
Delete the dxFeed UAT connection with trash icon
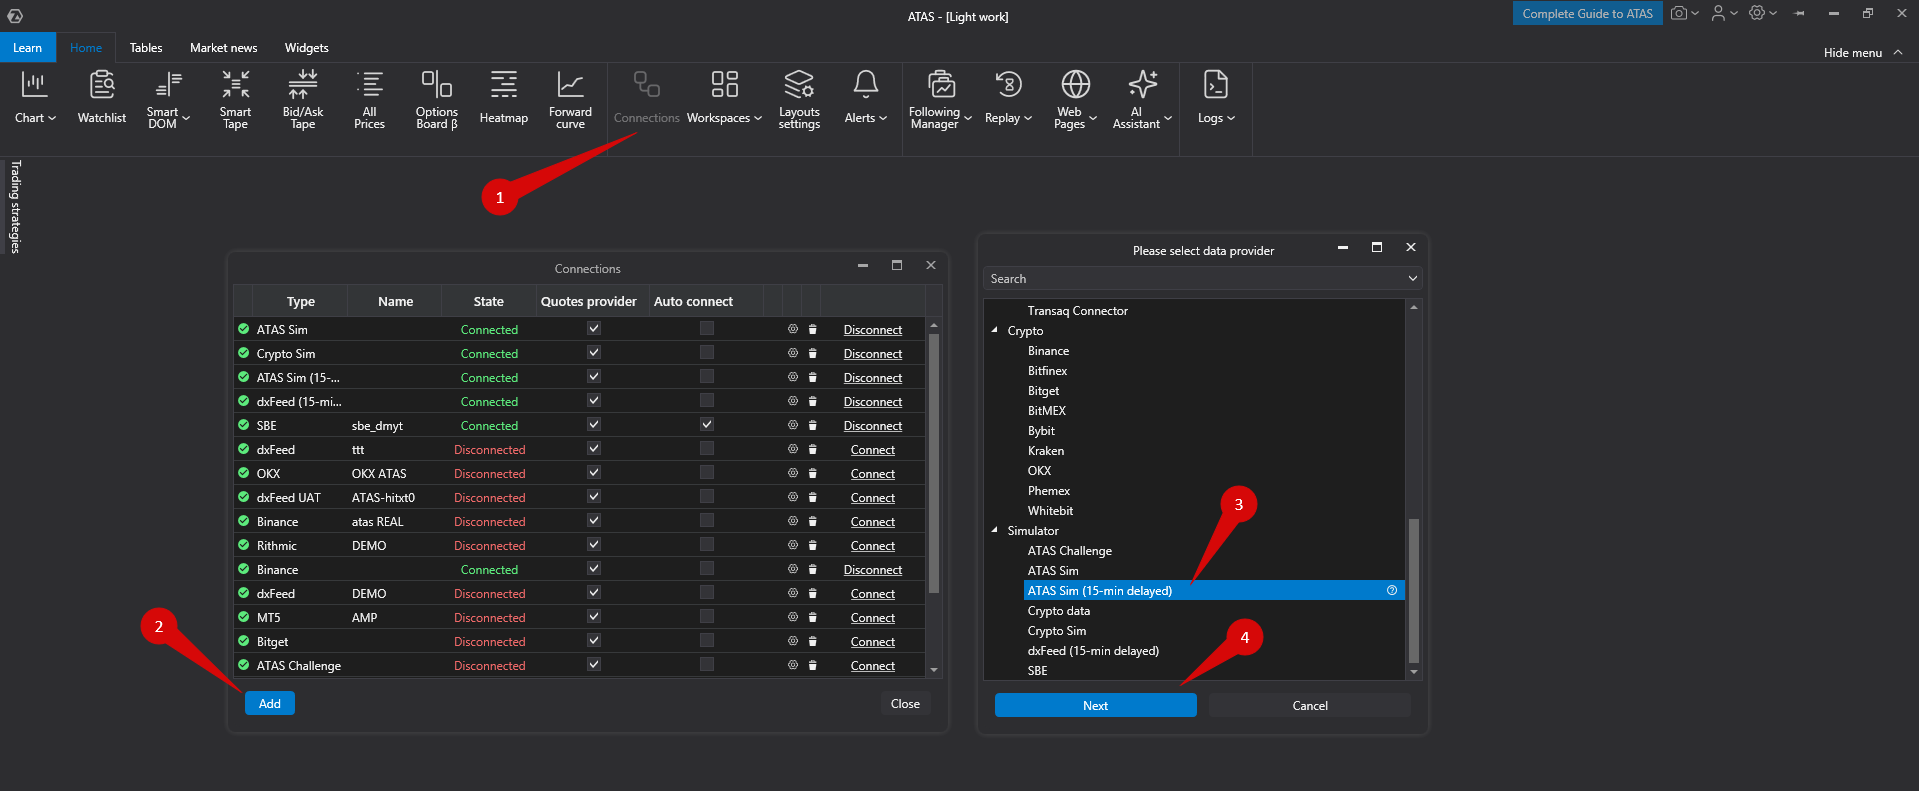pyautogui.click(x=813, y=497)
